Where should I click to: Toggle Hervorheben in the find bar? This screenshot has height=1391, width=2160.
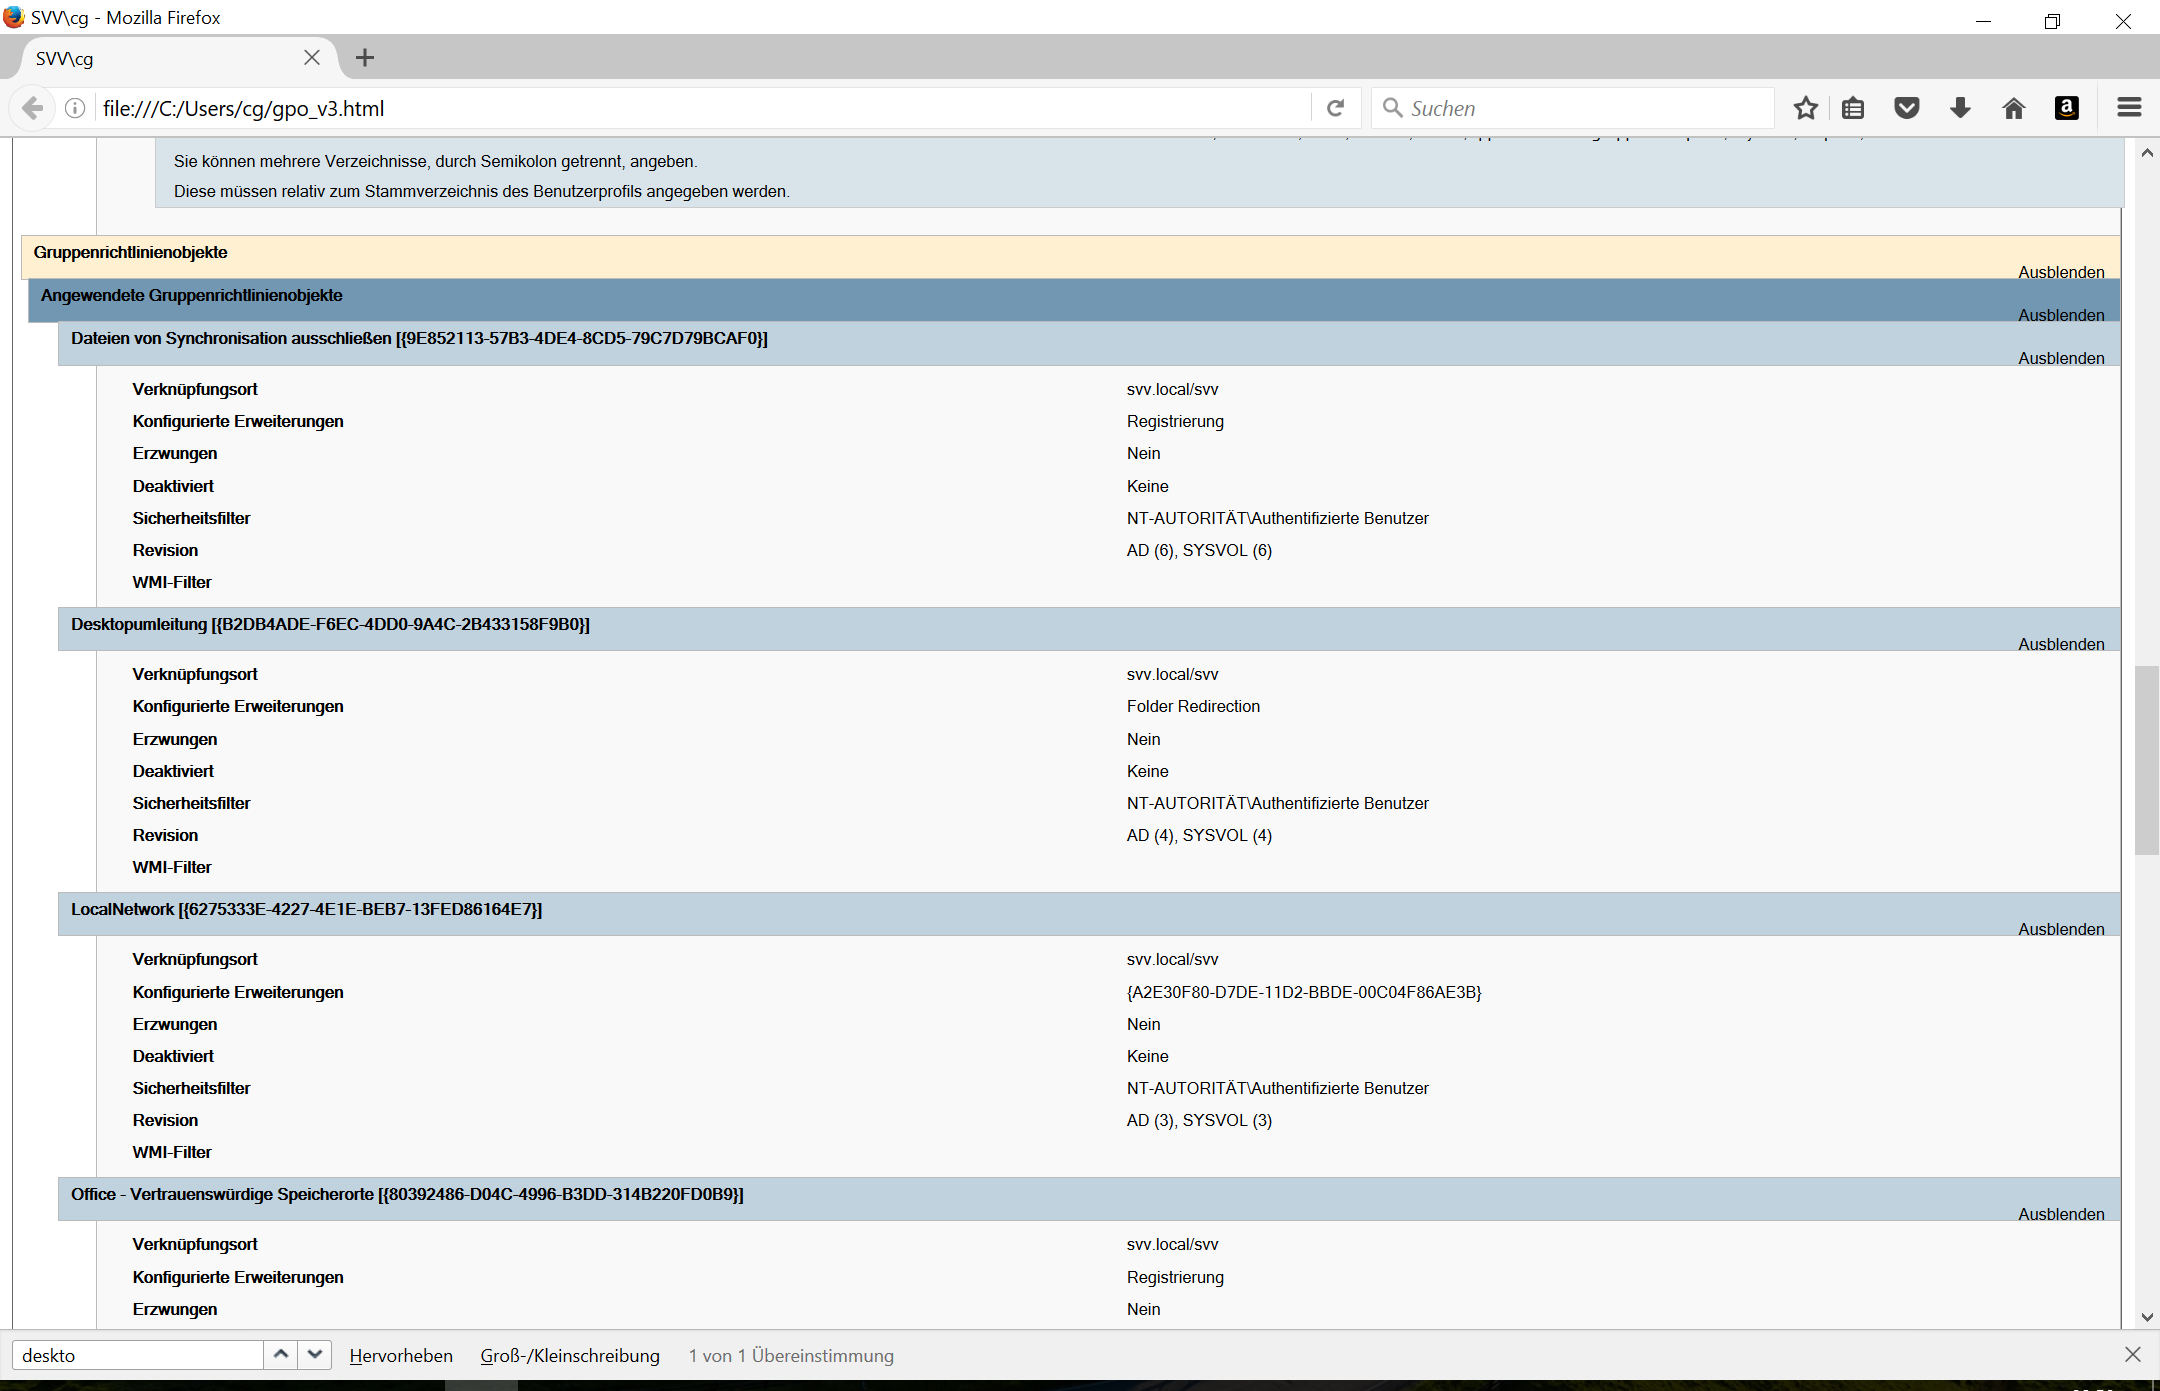[x=401, y=1355]
